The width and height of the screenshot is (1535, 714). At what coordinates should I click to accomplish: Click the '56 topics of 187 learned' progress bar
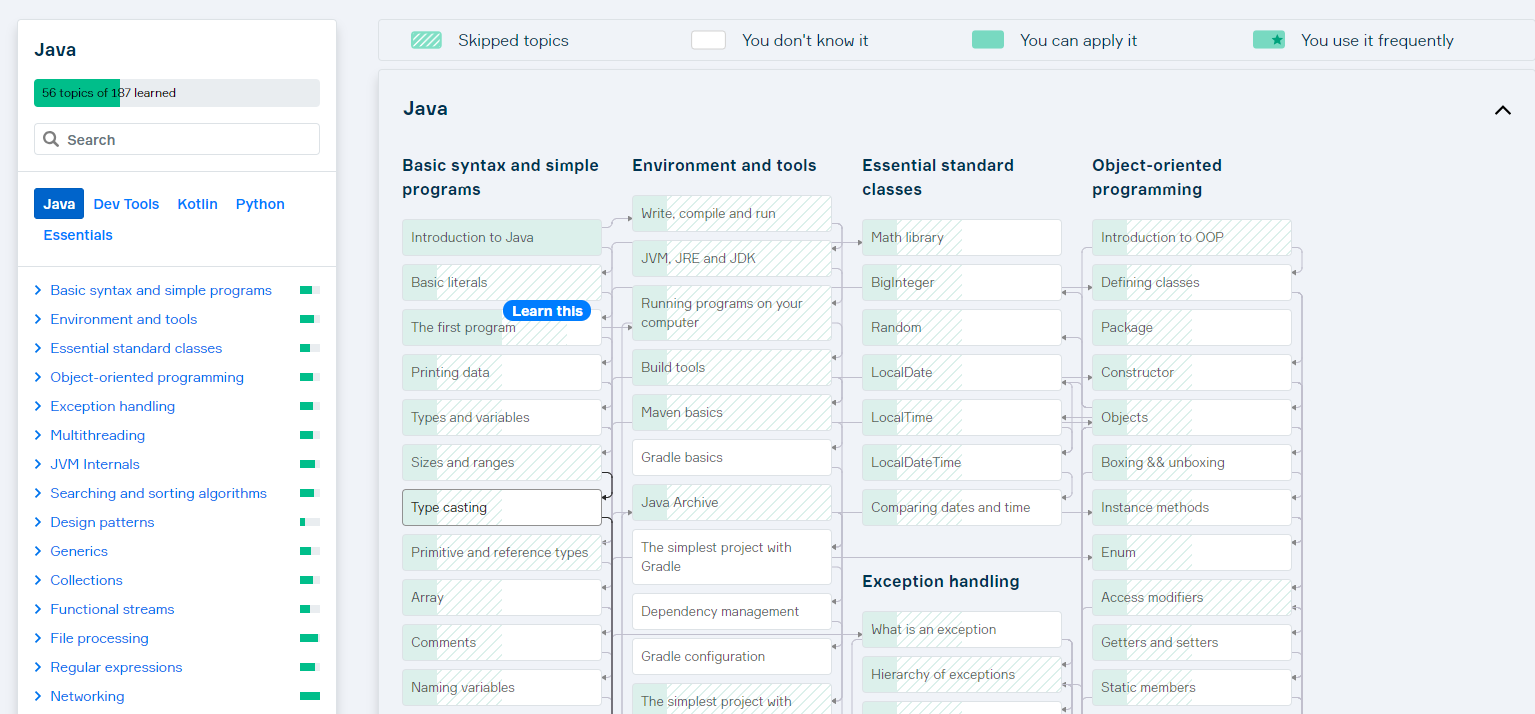[x=176, y=93]
